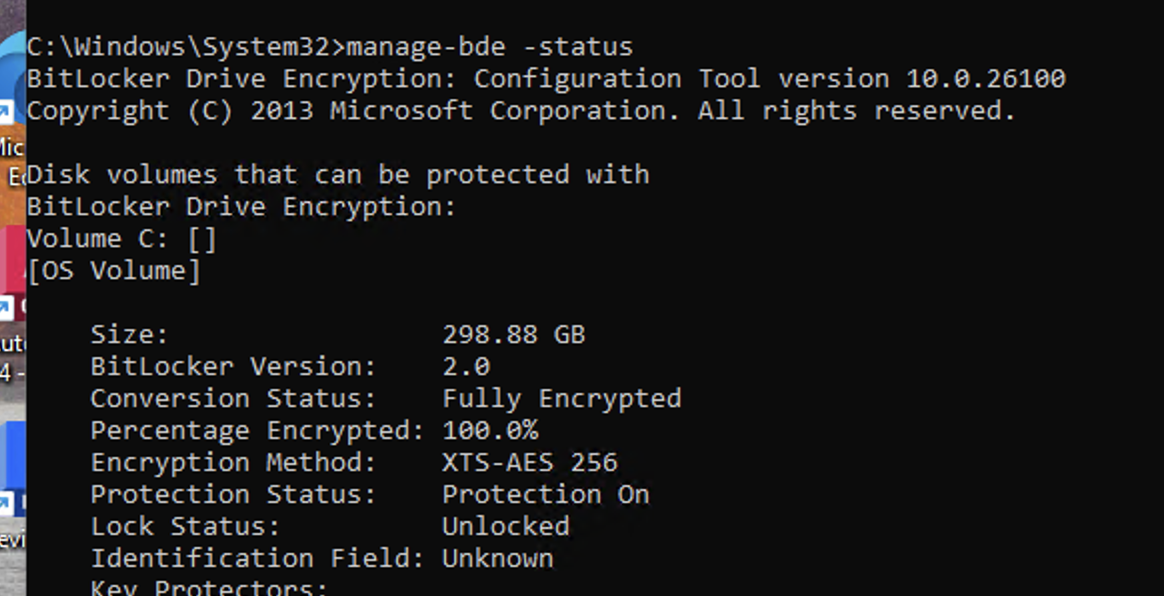Click the Unlocked lock status value

pos(506,526)
